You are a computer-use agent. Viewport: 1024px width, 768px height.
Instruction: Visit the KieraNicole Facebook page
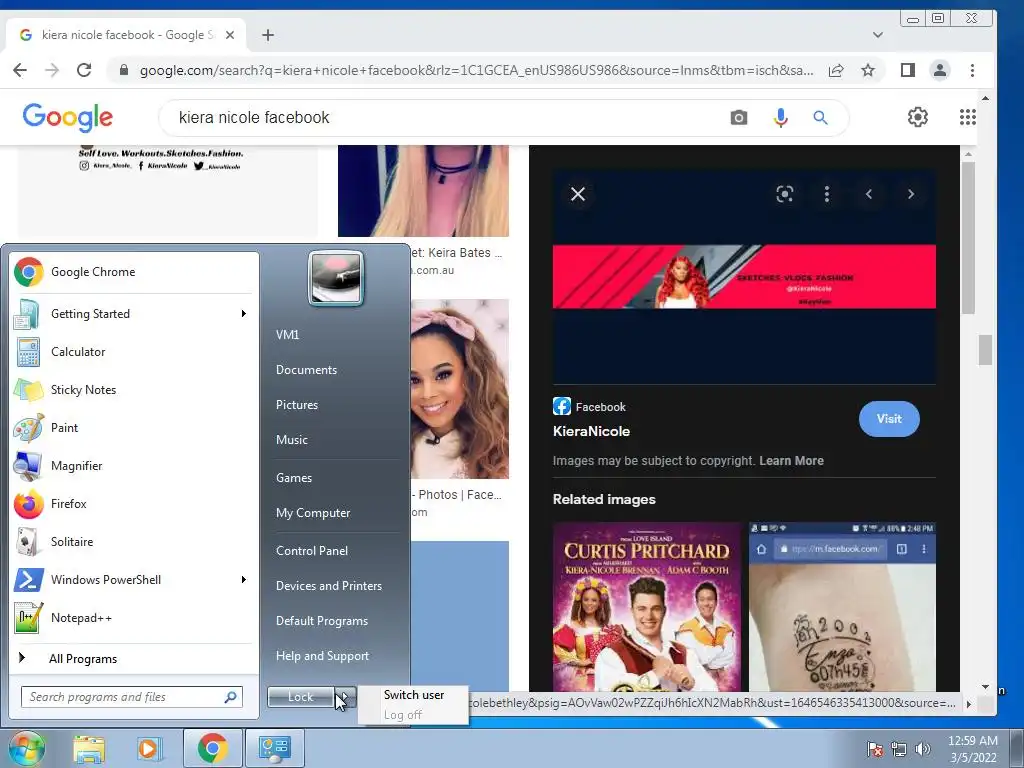point(889,419)
